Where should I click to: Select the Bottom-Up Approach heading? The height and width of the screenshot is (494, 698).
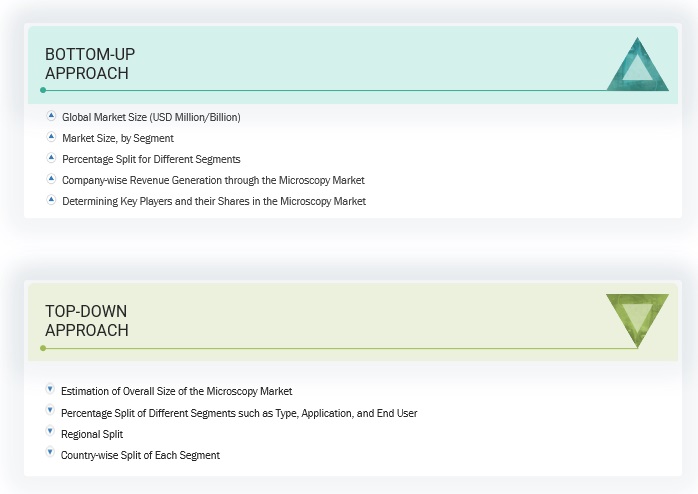point(90,63)
